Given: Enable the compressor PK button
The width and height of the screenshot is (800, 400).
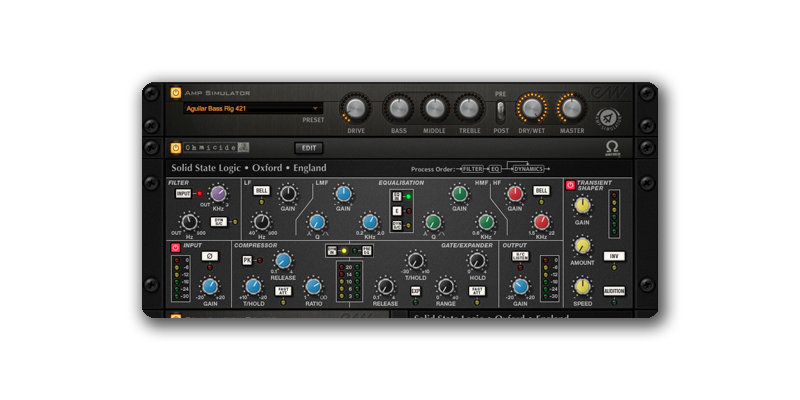Looking at the screenshot, I should pos(247,260).
